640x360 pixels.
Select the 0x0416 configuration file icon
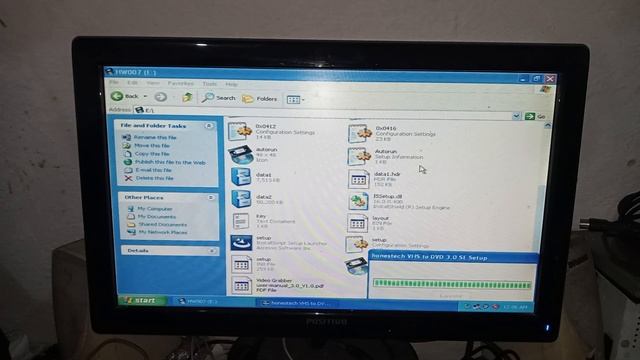point(360,133)
